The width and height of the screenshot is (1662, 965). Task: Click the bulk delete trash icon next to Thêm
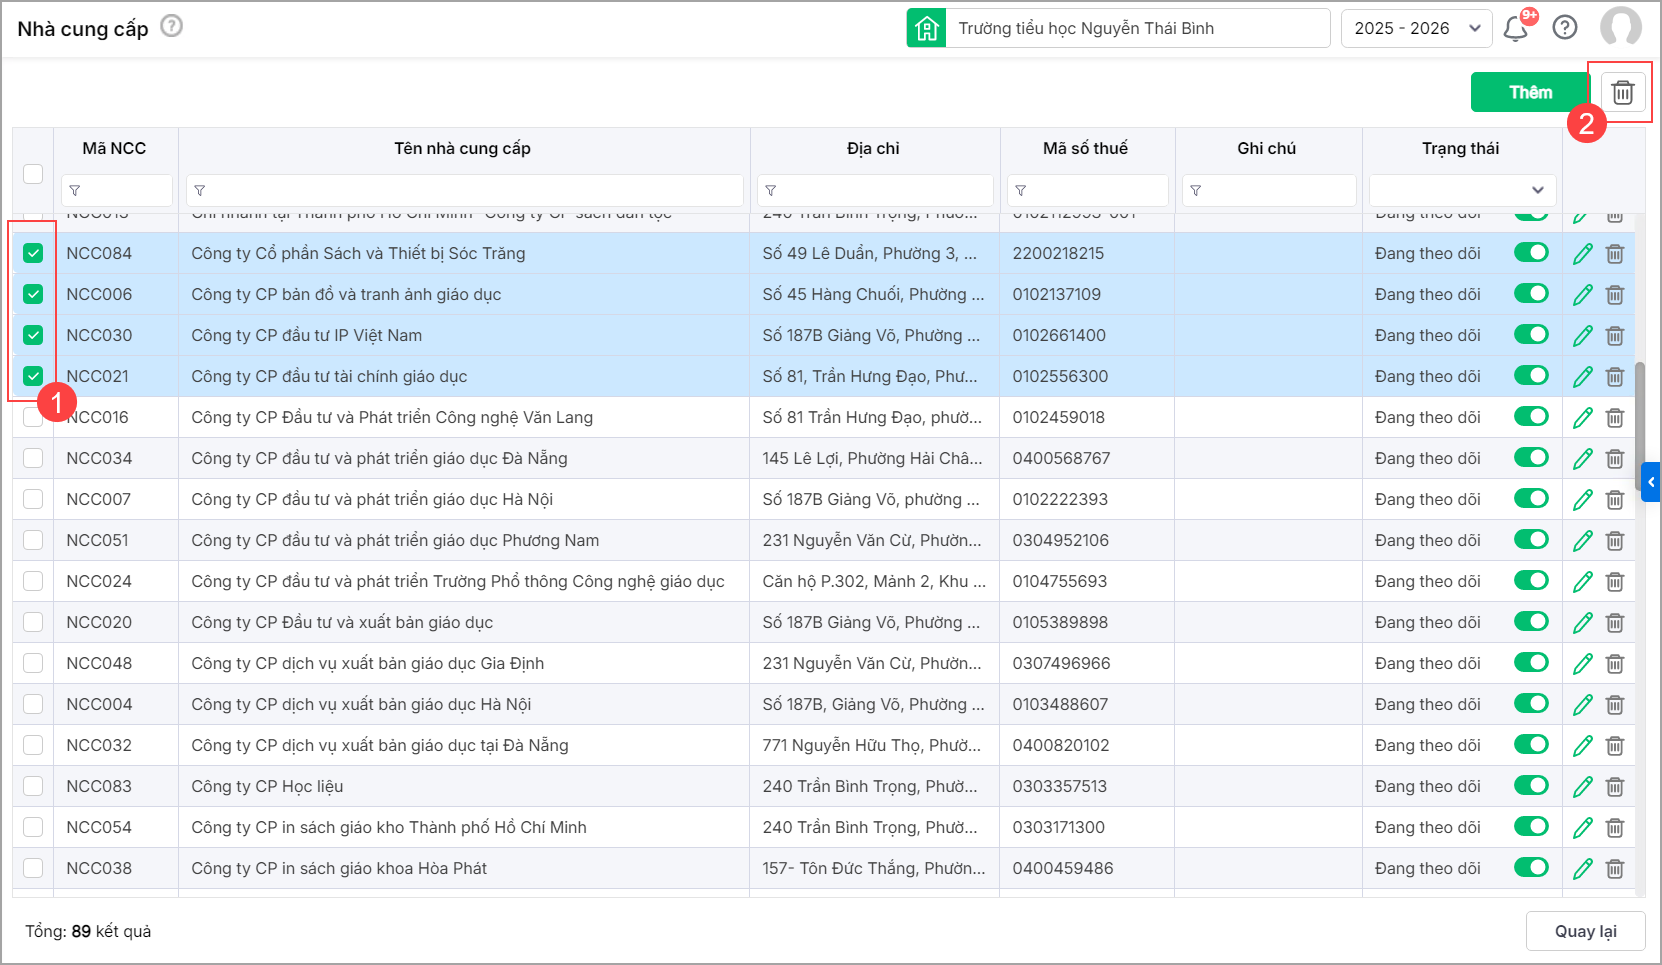click(1622, 92)
